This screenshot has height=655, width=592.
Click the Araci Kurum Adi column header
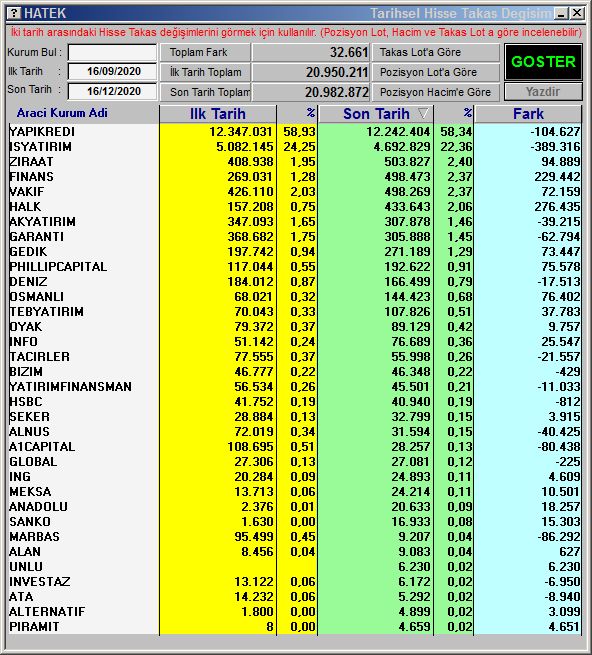click(x=62, y=113)
